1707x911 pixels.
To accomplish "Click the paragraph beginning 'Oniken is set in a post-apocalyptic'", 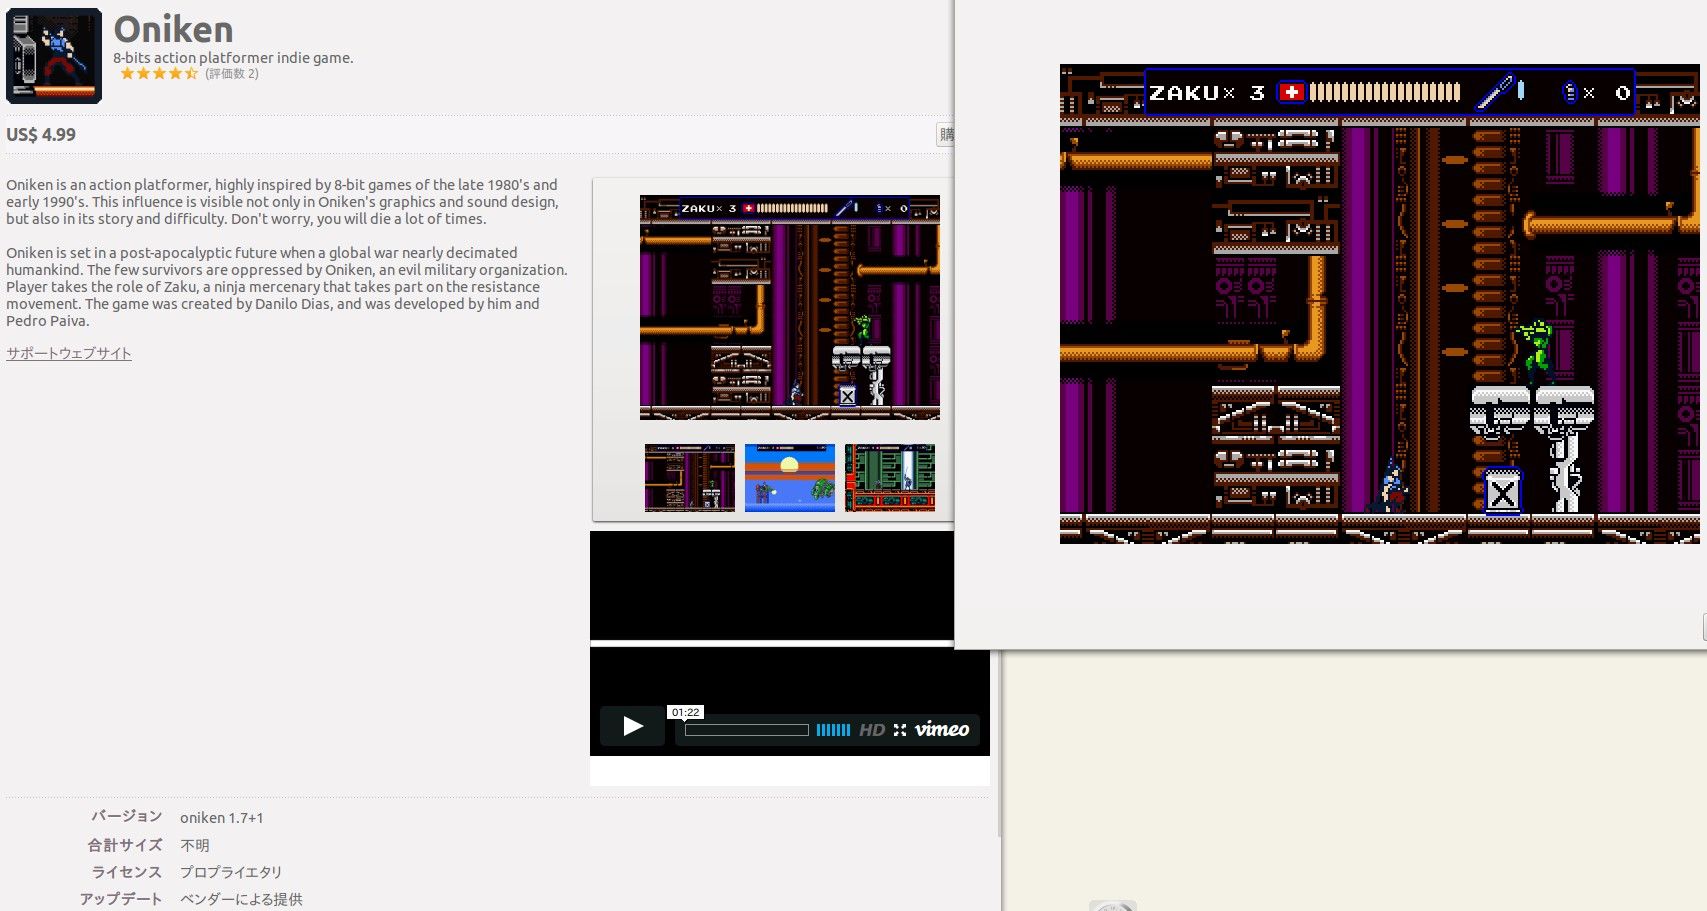I will [287, 287].
